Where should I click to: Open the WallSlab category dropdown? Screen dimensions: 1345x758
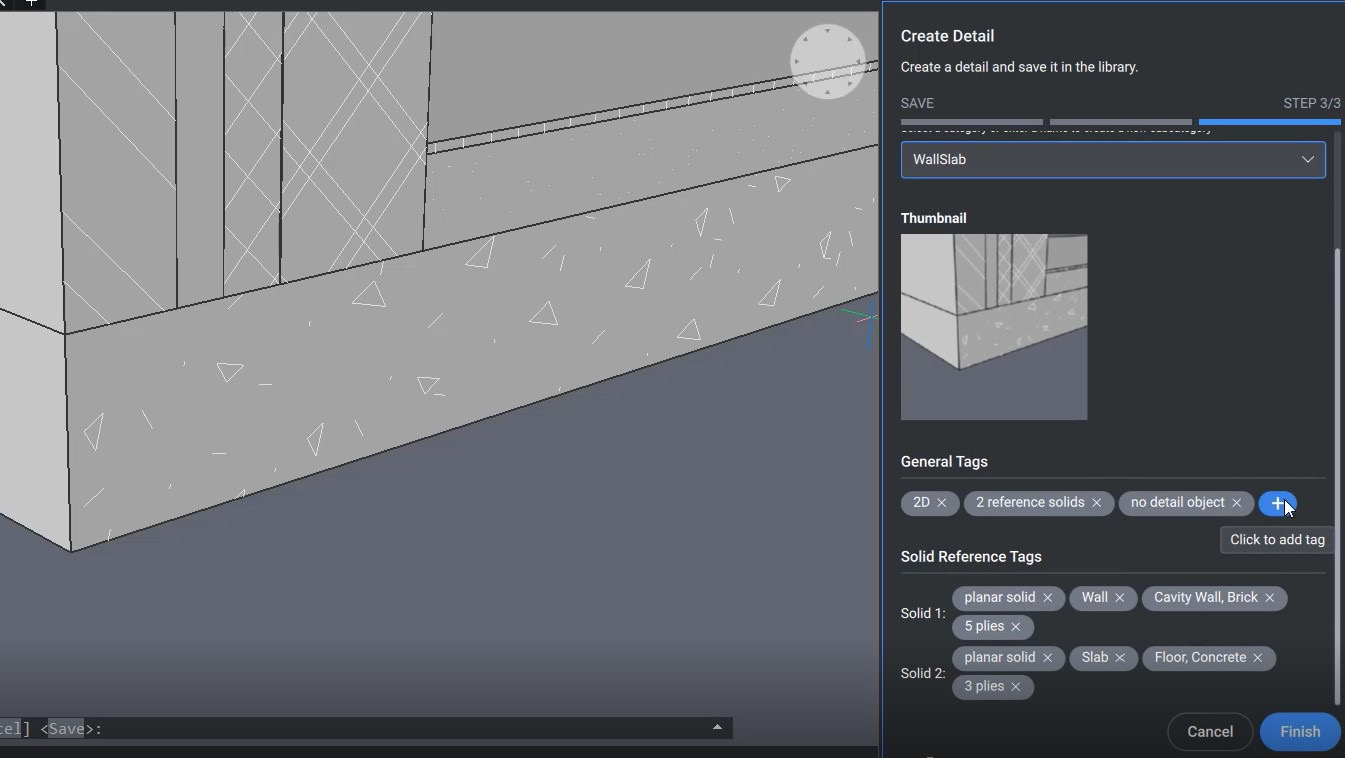(1113, 160)
